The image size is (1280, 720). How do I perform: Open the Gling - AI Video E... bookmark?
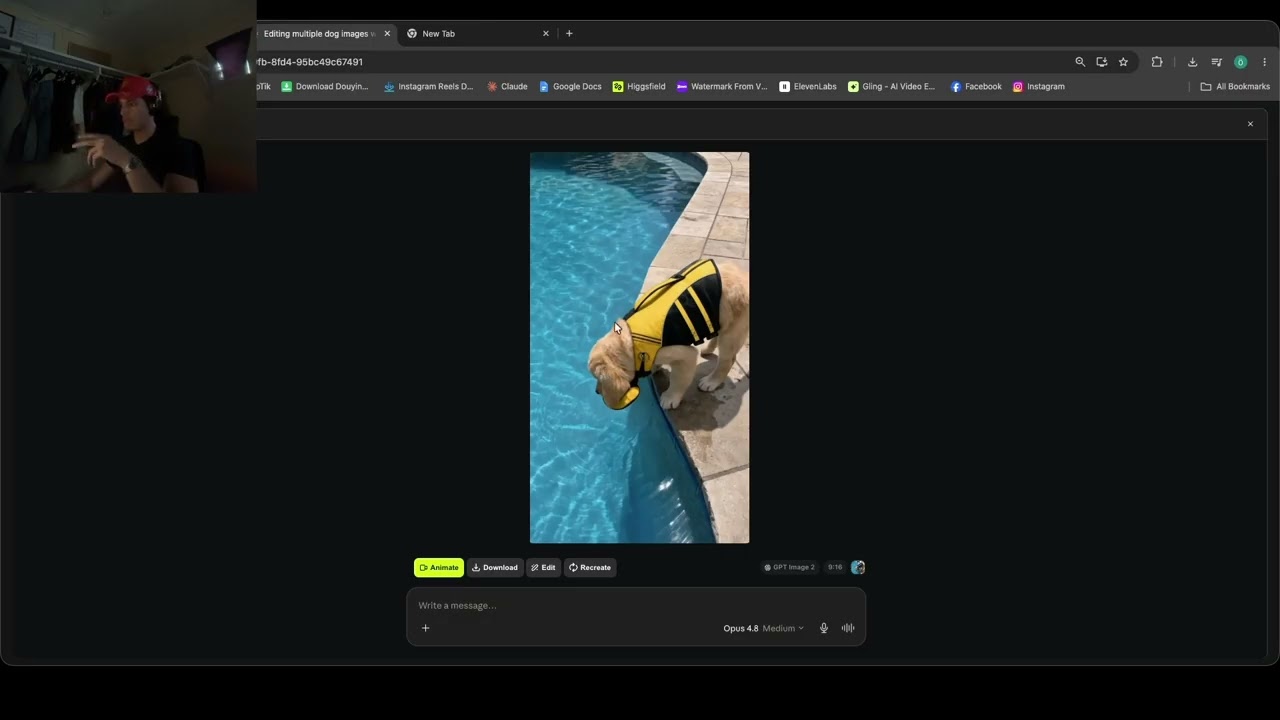pyautogui.click(x=891, y=87)
